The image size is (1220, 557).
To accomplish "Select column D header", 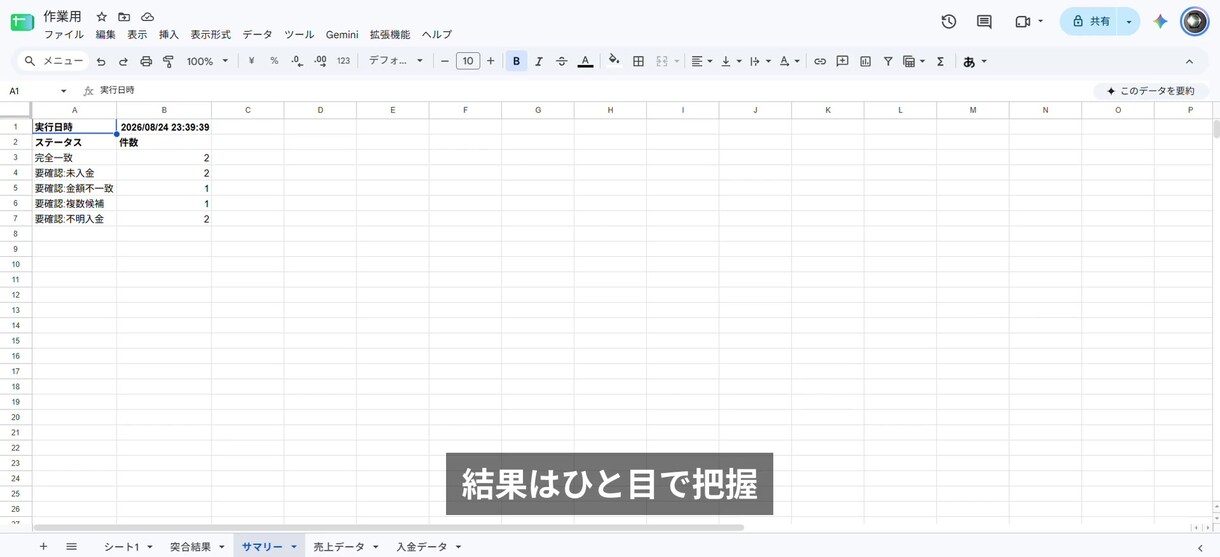I will [320, 110].
